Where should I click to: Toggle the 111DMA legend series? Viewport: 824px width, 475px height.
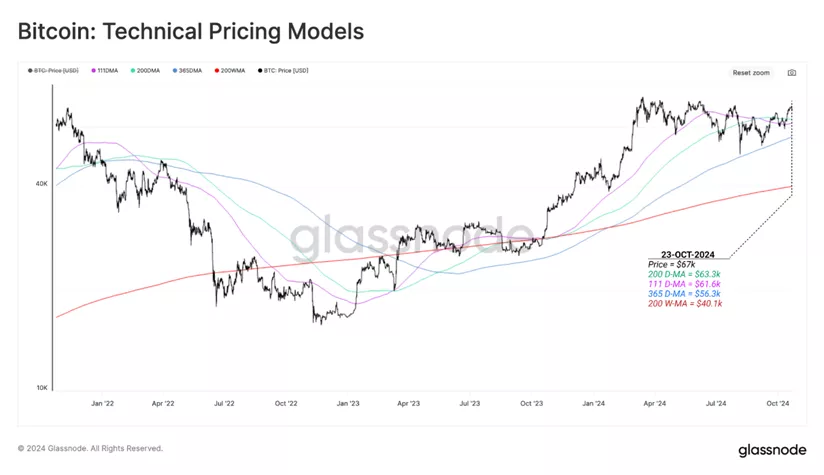(105, 70)
